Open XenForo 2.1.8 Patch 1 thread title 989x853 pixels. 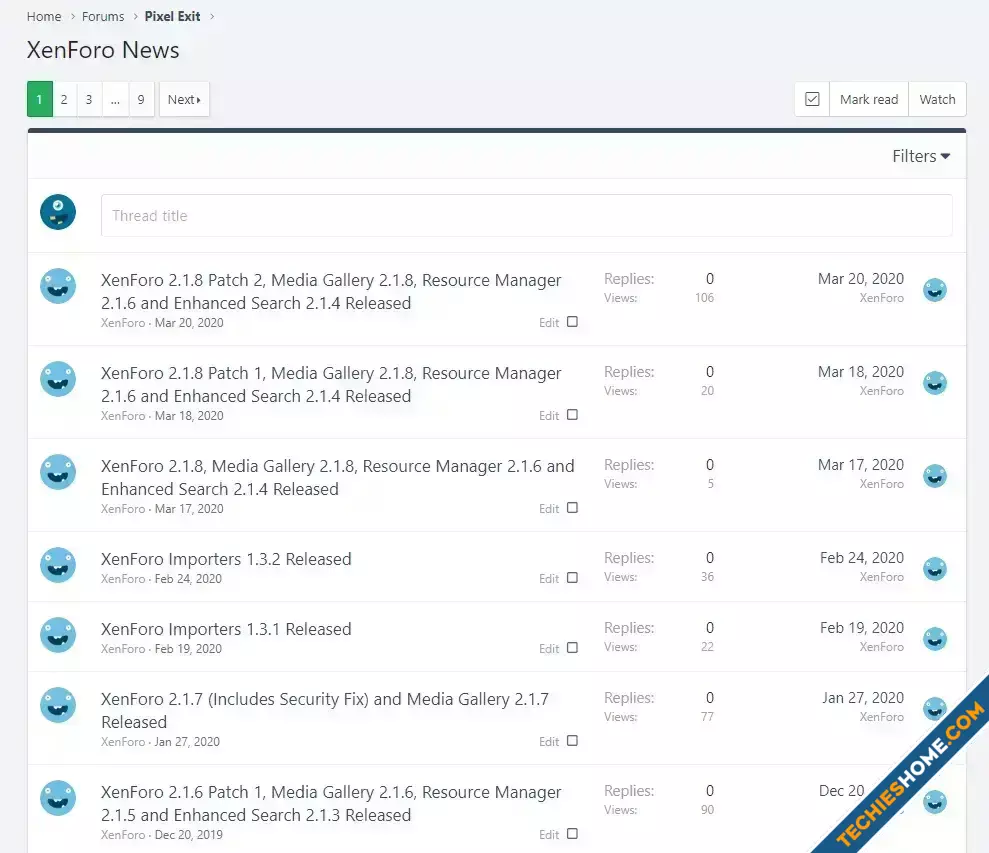click(331, 384)
